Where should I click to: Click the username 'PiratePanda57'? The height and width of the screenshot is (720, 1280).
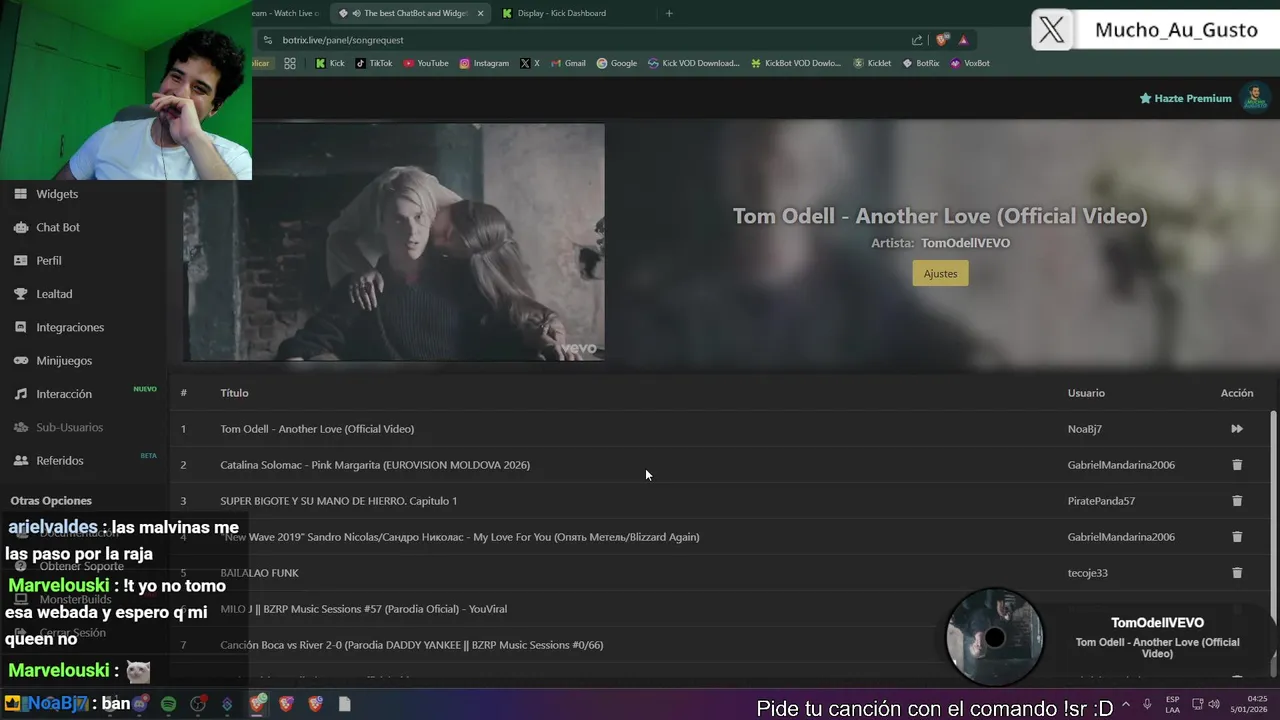coord(1101,501)
